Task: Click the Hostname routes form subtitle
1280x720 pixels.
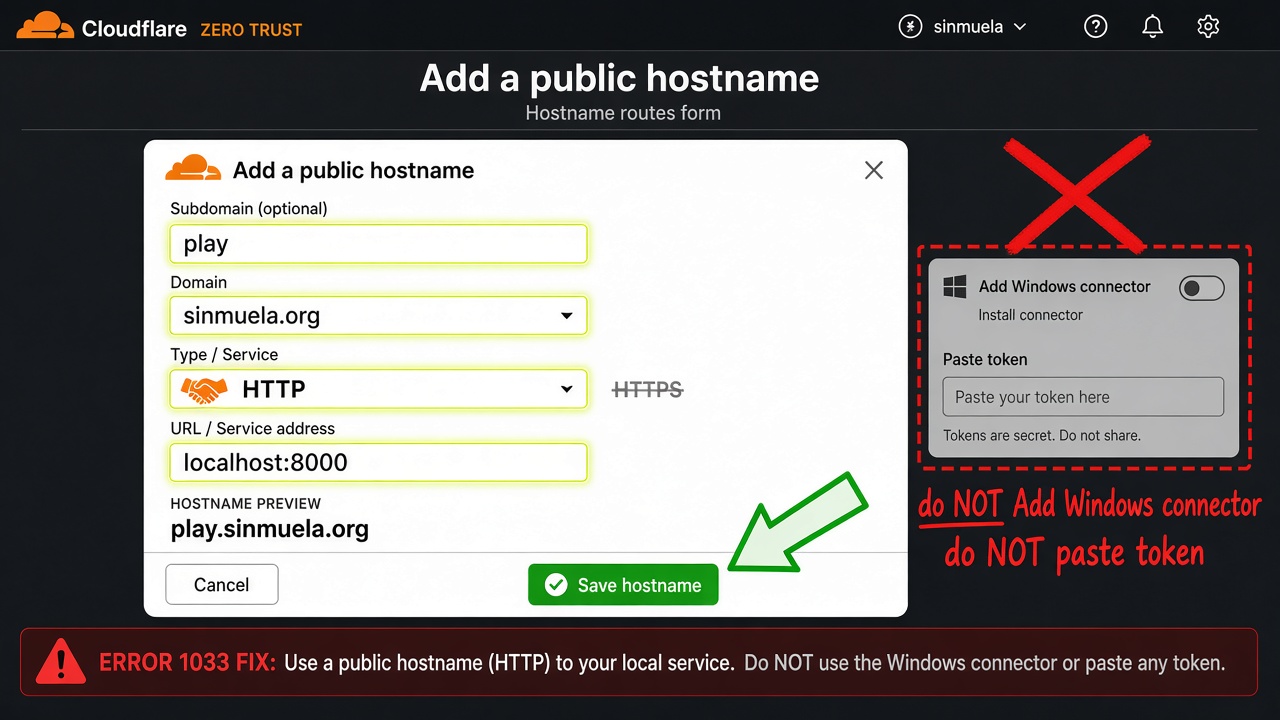Action: tap(623, 113)
